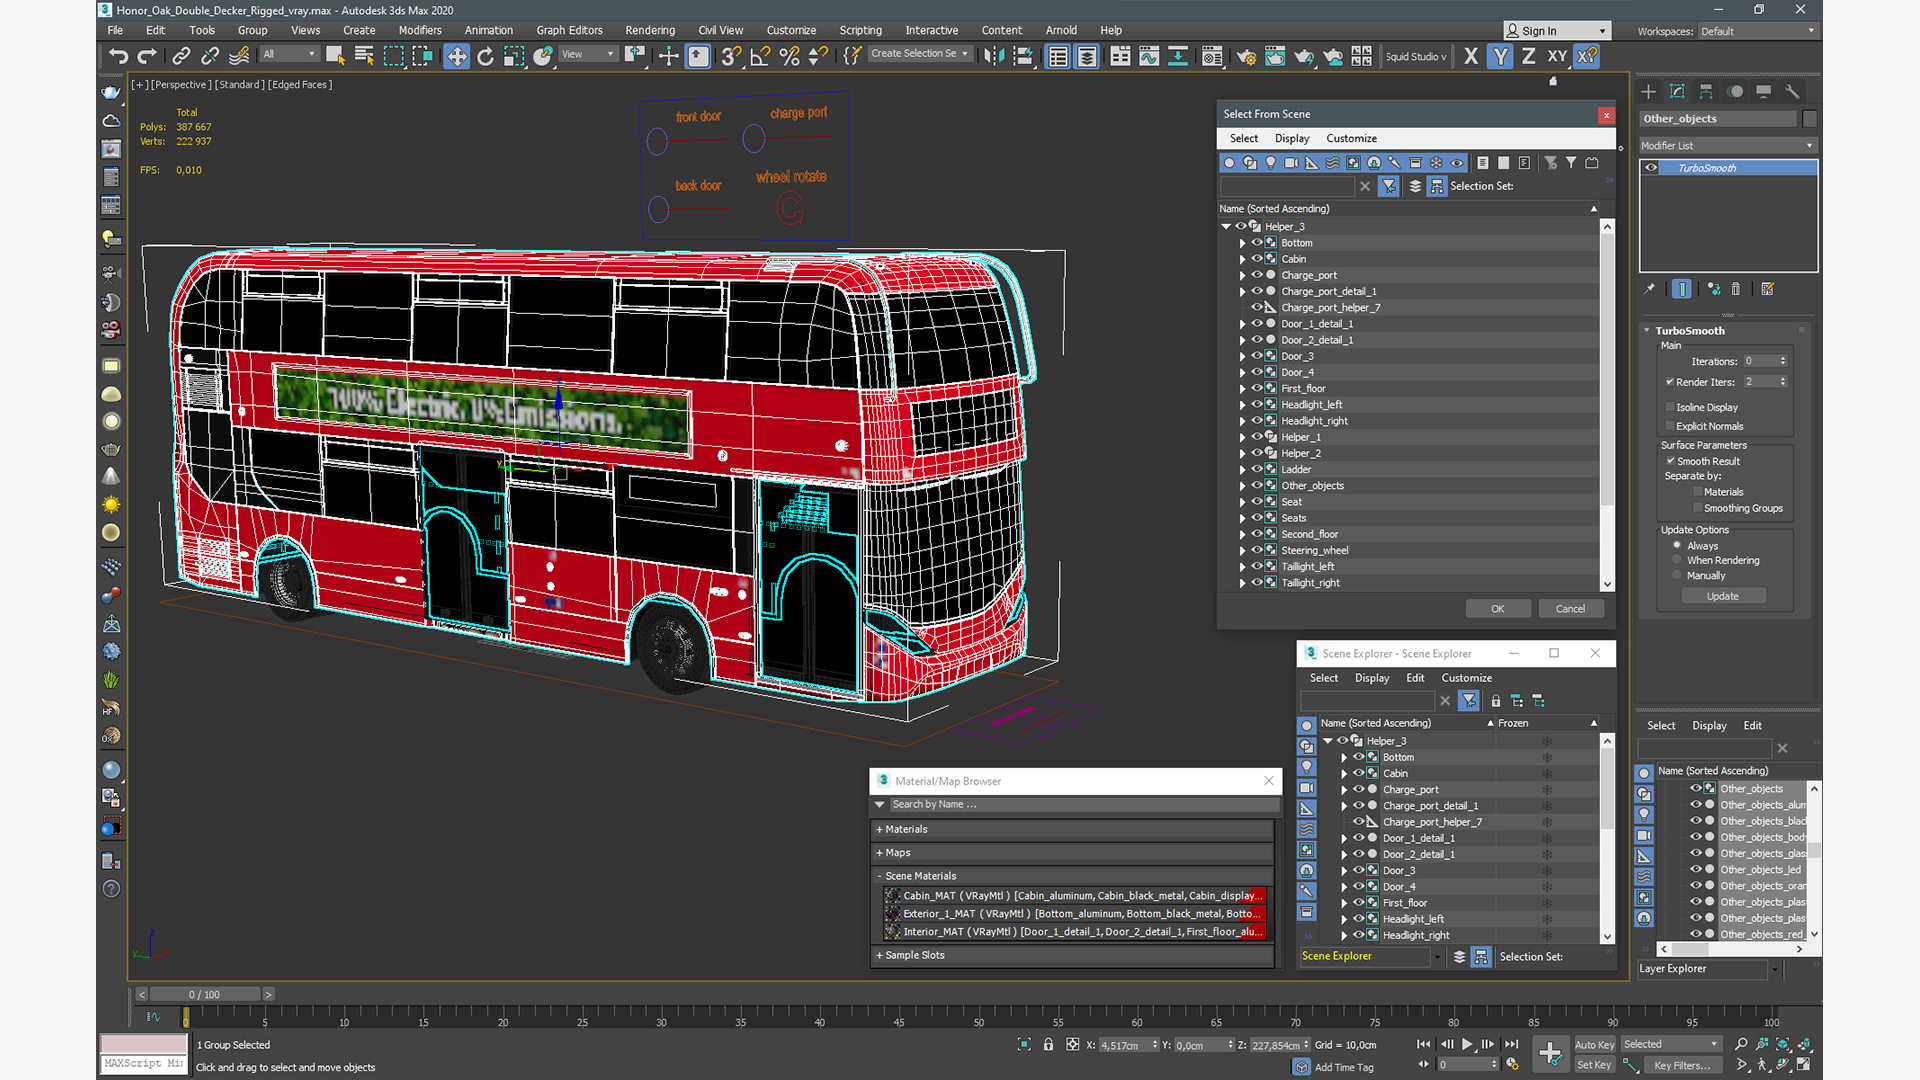Viewport: 1920px width, 1080px height.
Task: Collapse the TurboSmooth rollout
Action: tap(1647, 331)
